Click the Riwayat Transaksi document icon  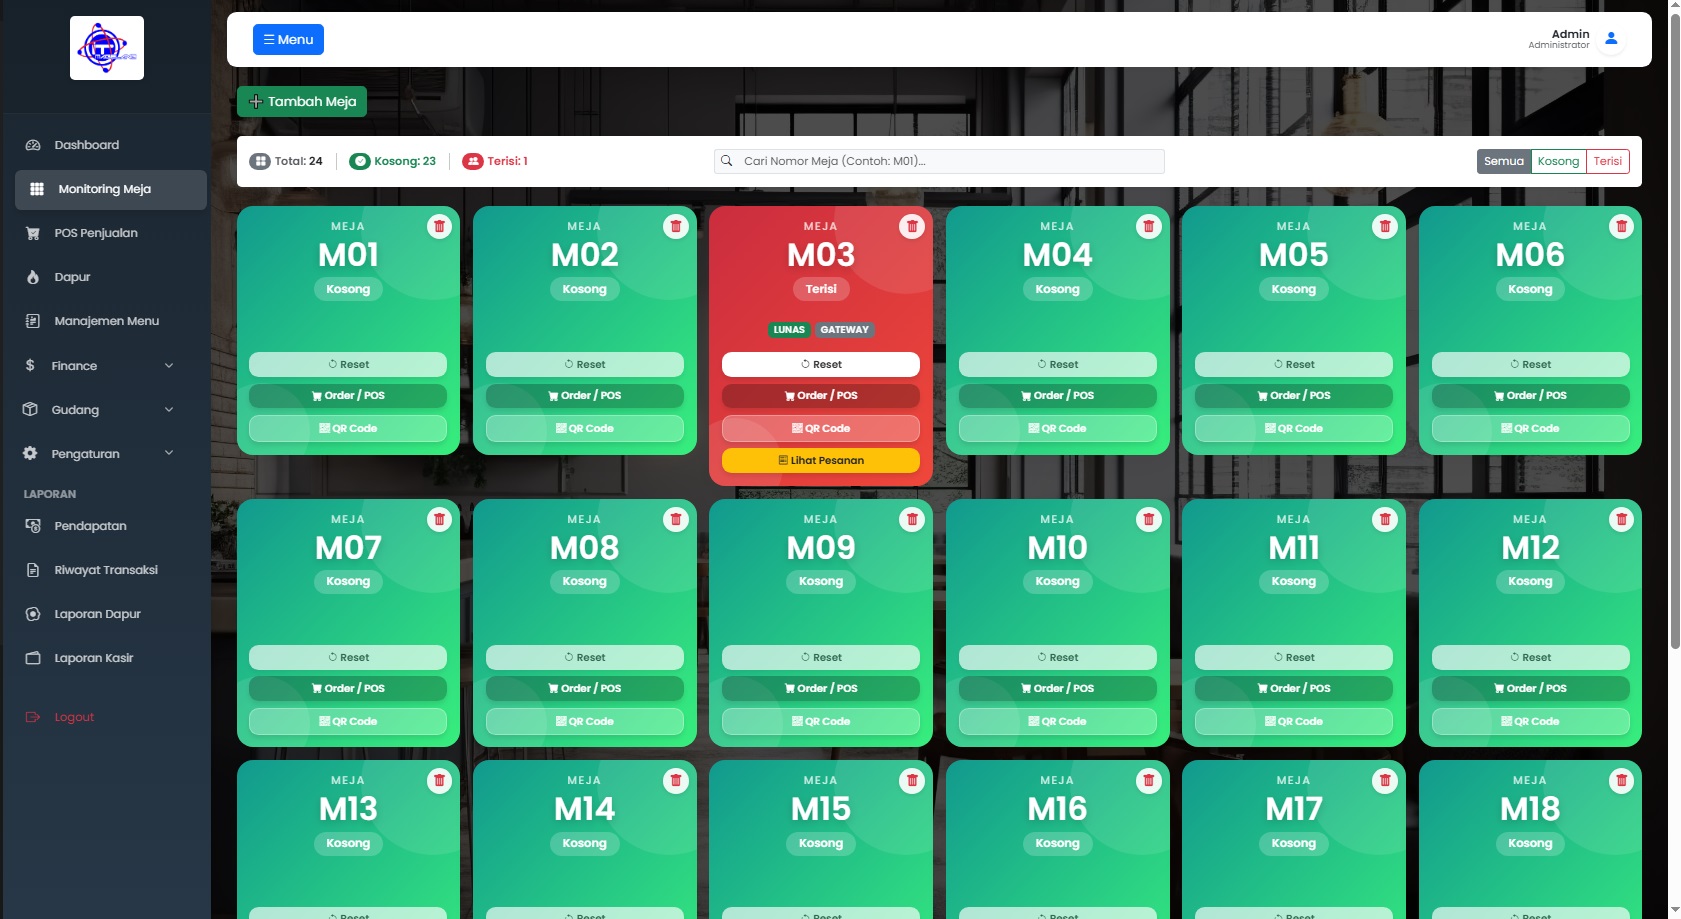click(33, 570)
